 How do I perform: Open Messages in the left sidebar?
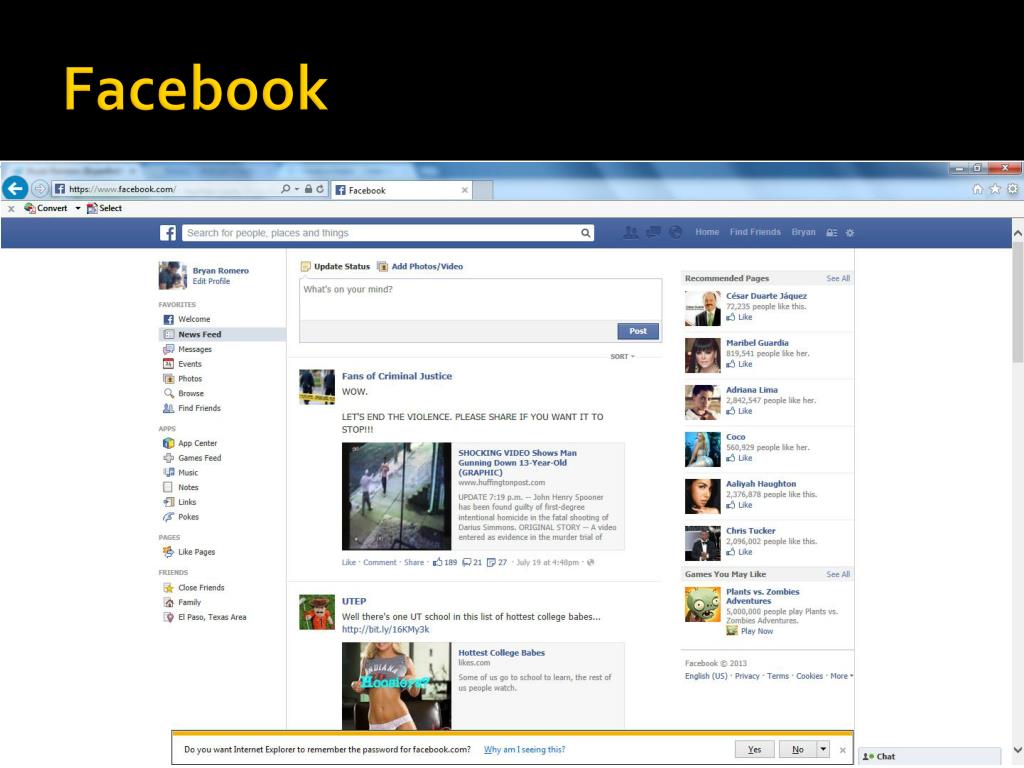coord(187,349)
